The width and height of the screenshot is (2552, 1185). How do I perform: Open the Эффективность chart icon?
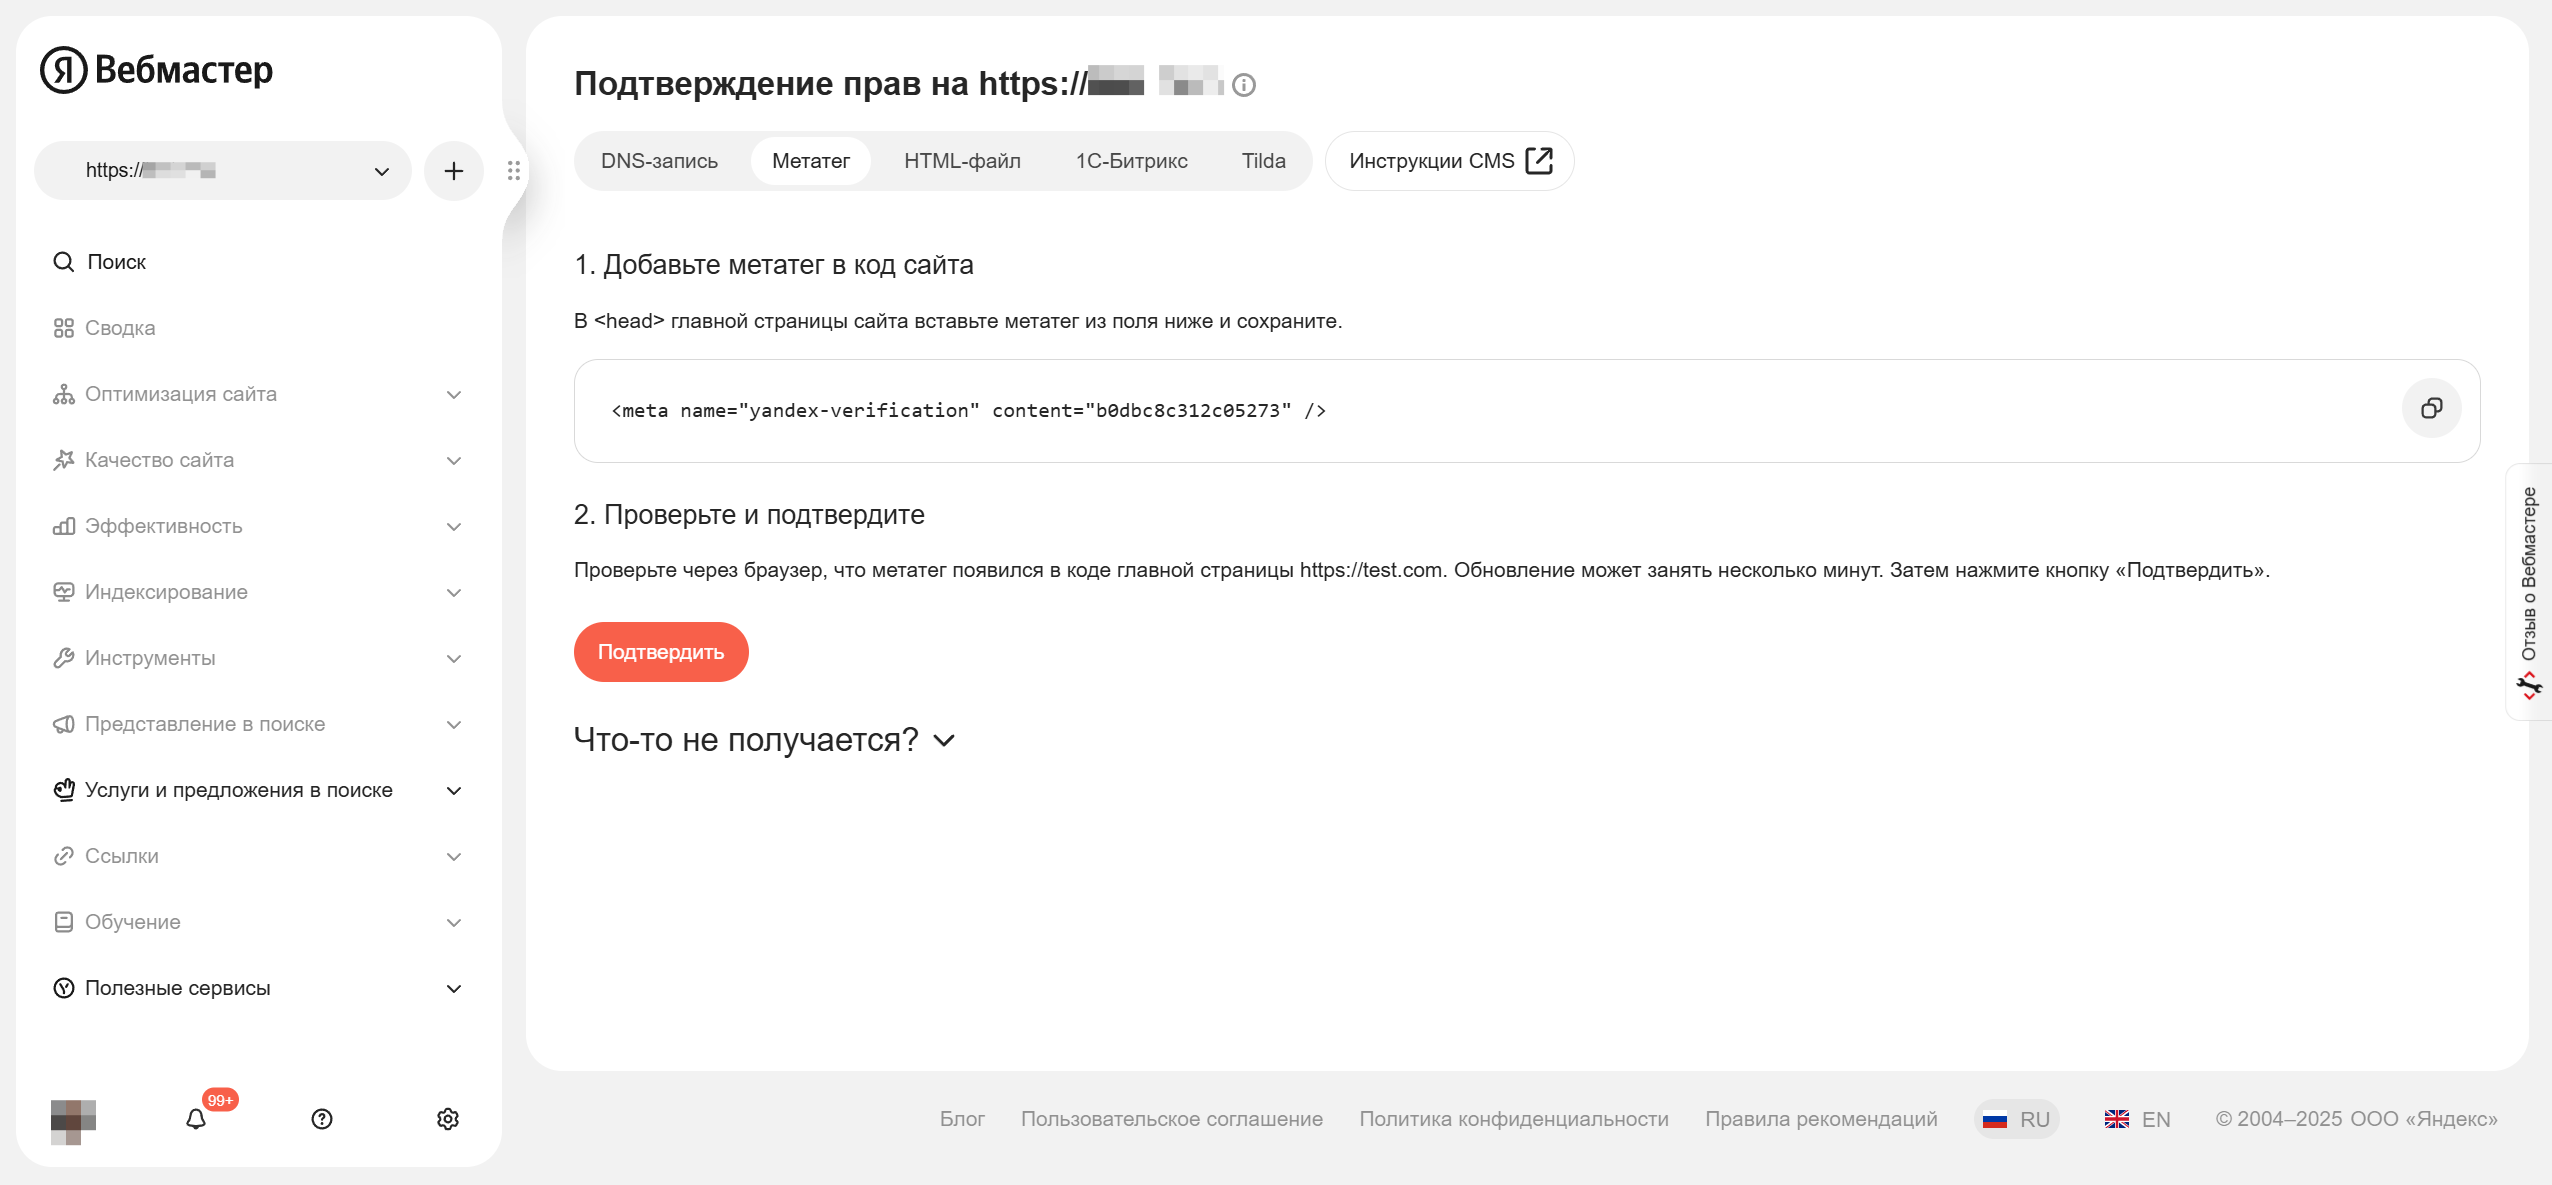tap(63, 525)
